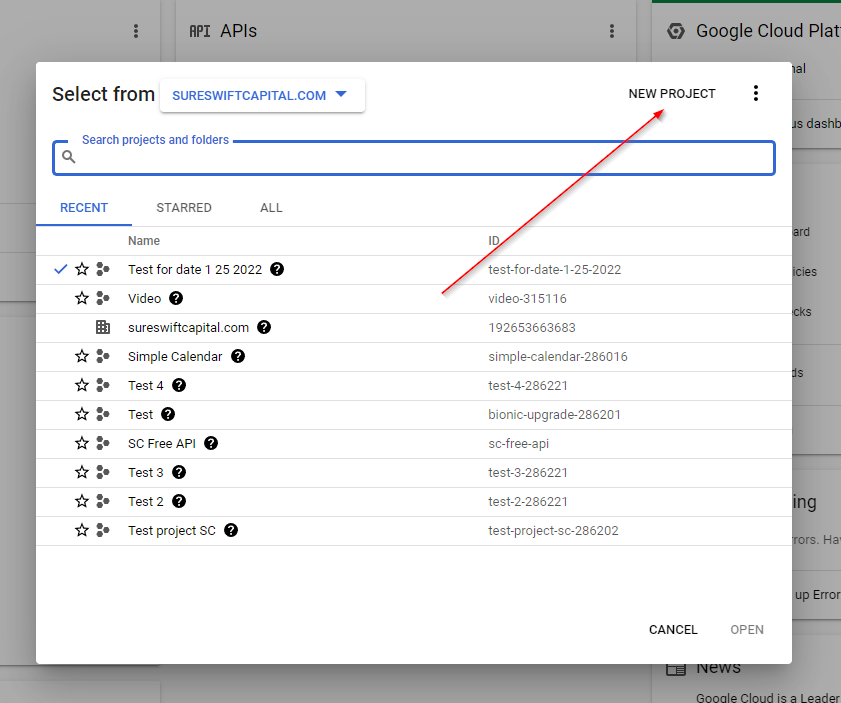Star the Test 4 project
This screenshot has height=703, width=841.
(82, 385)
